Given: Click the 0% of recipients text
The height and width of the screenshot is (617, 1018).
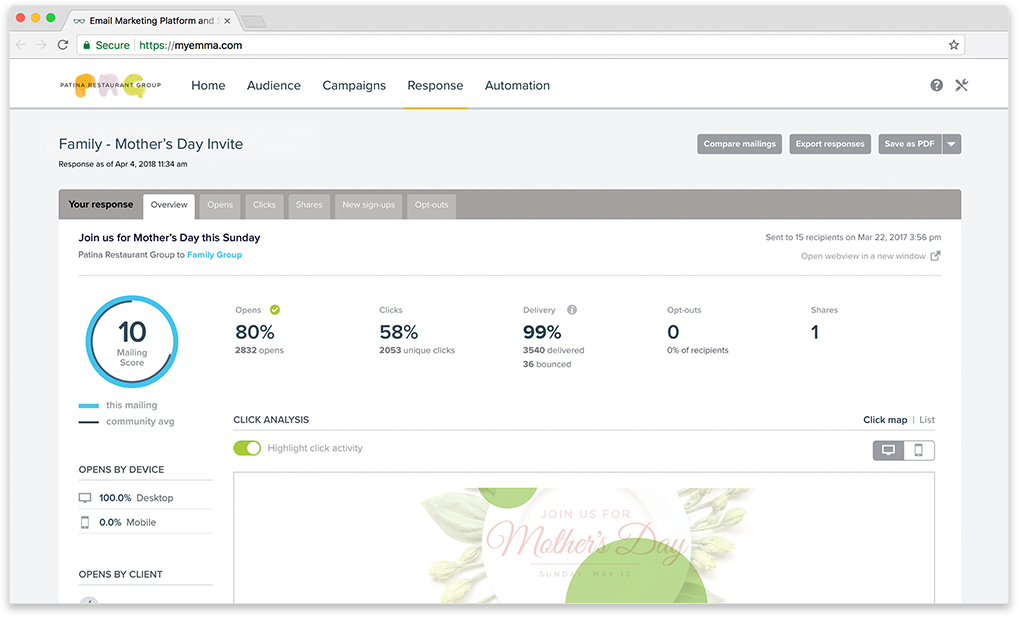Looking at the screenshot, I should tap(697, 350).
